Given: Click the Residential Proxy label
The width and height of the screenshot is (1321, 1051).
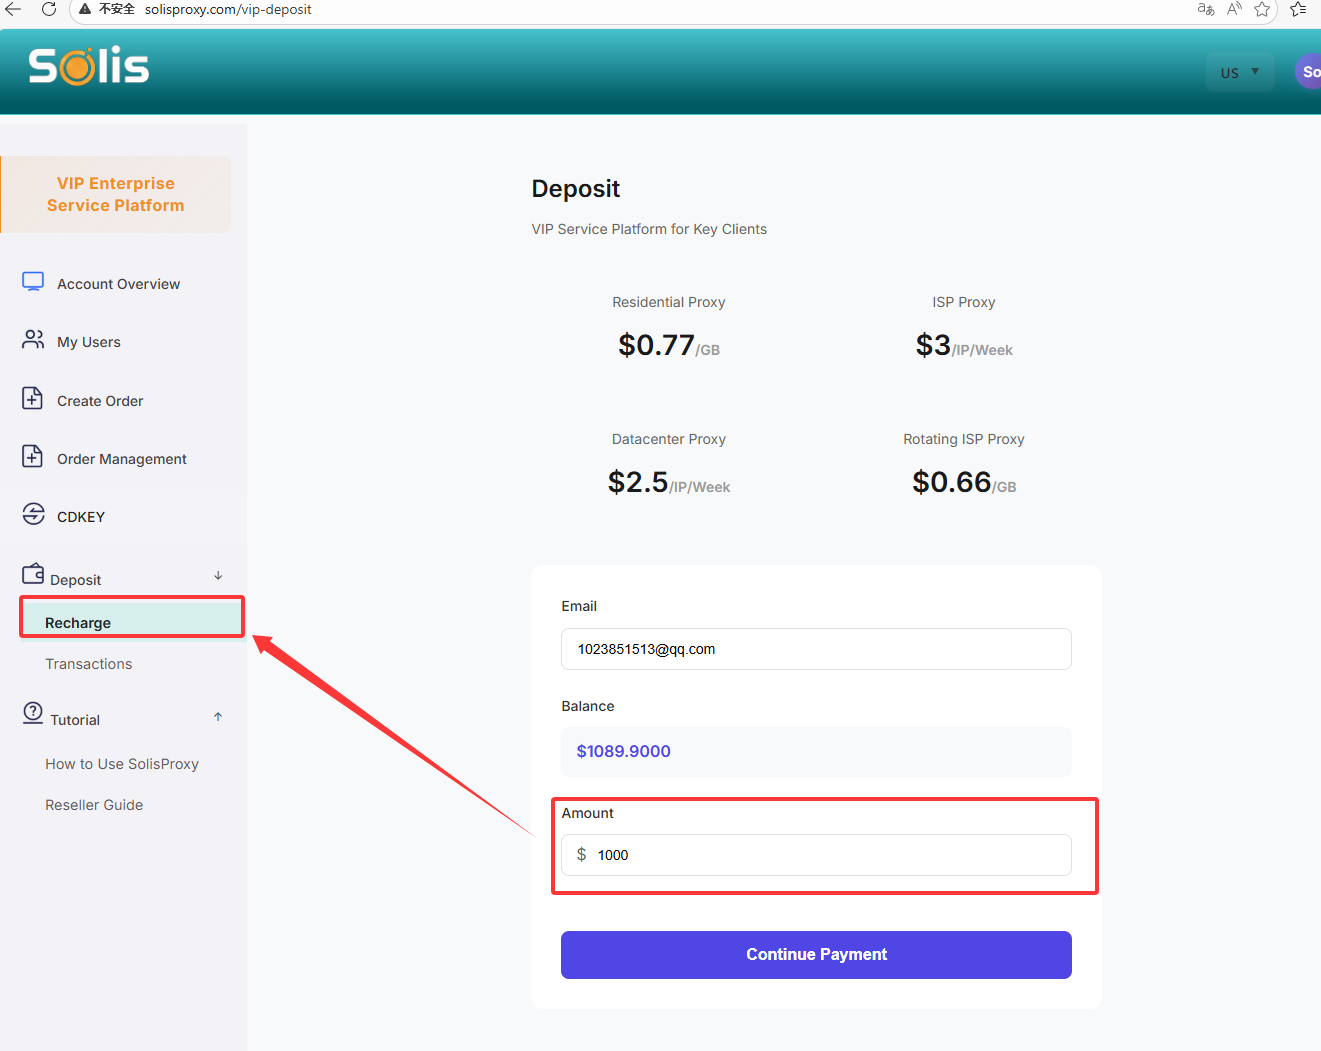Looking at the screenshot, I should pyautogui.click(x=669, y=302).
